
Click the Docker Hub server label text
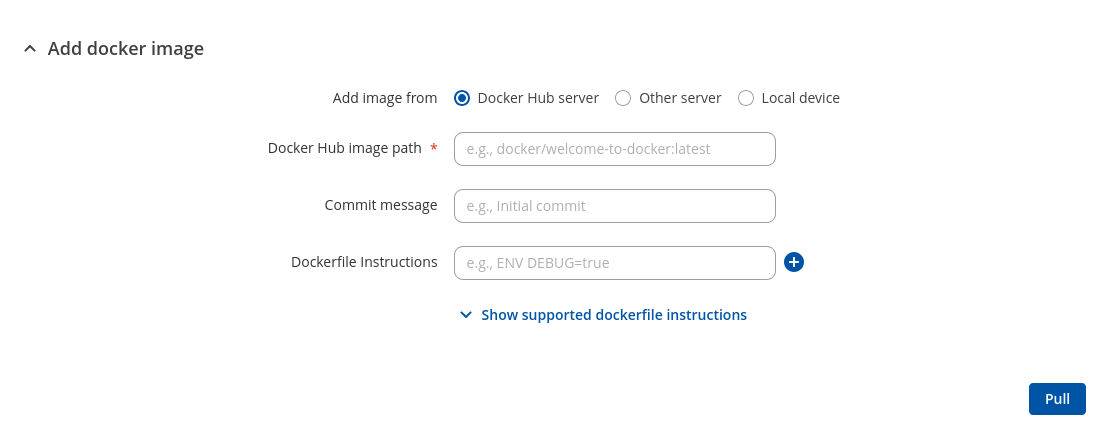538,98
